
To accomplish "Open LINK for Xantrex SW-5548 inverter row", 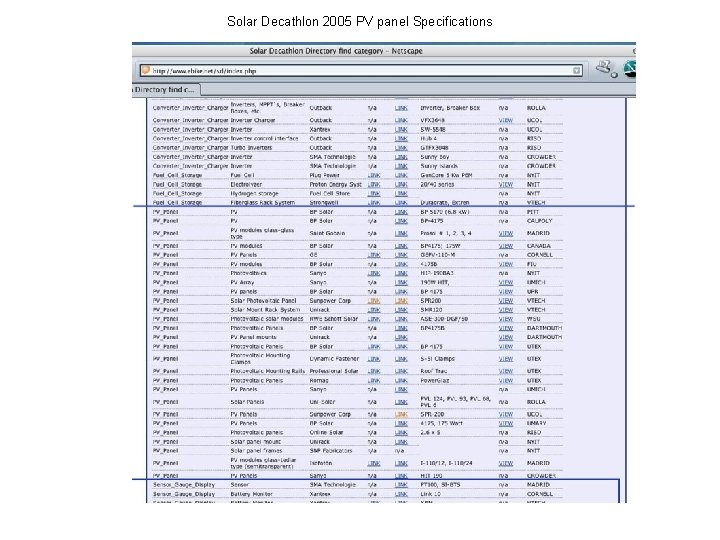I will pos(401,129).
